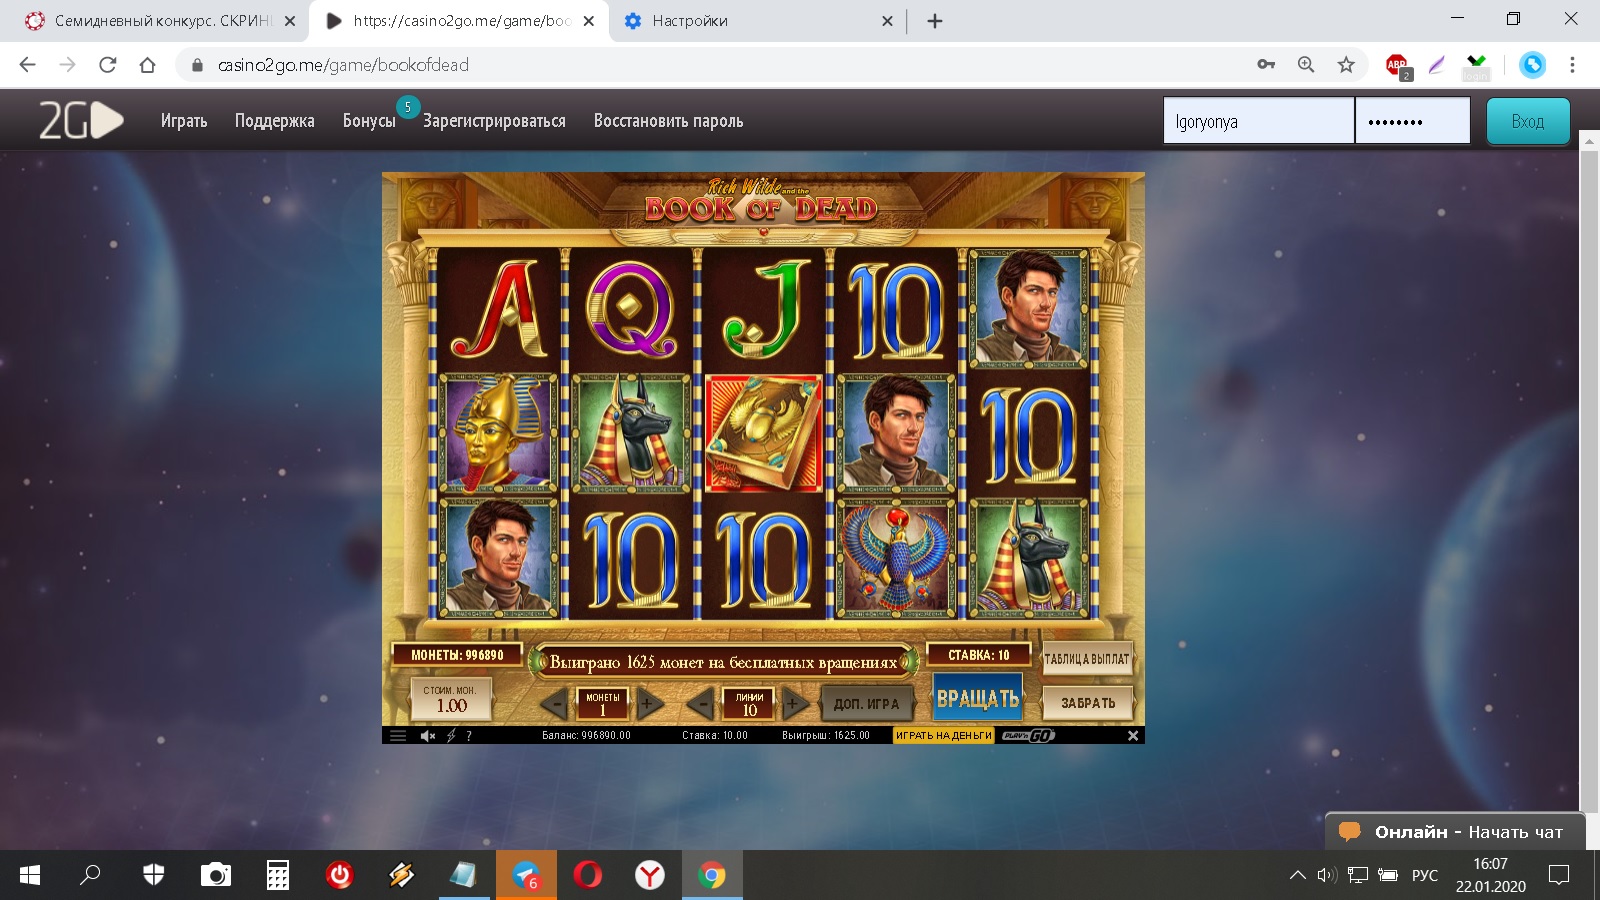The width and height of the screenshot is (1600, 900).
Task: Click the golden pharaoh mask symbol
Action: click(x=497, y=433)
